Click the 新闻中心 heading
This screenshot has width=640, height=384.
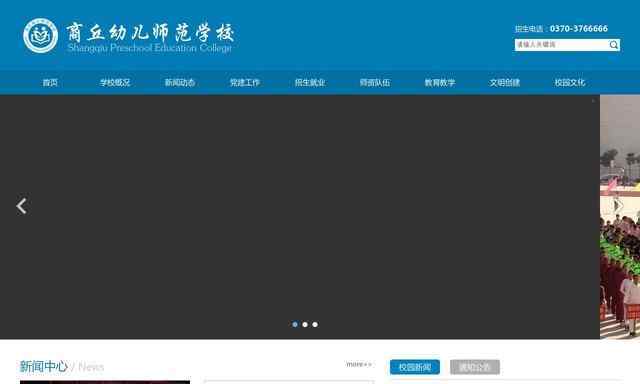(44, 366)
